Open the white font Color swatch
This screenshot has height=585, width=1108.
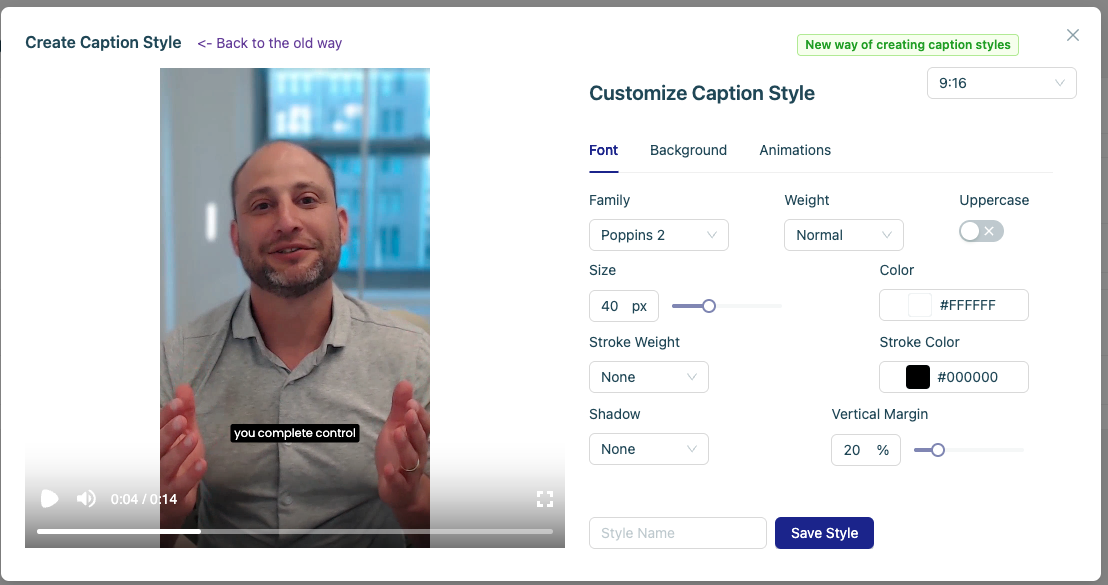(x=919, y=305)
